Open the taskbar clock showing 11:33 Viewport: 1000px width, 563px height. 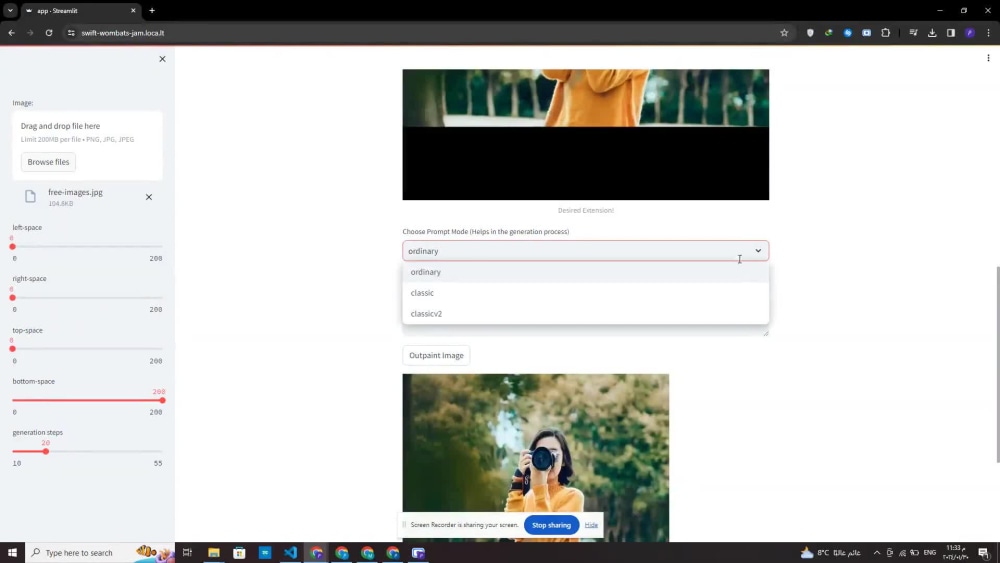(x=955, y=552)
